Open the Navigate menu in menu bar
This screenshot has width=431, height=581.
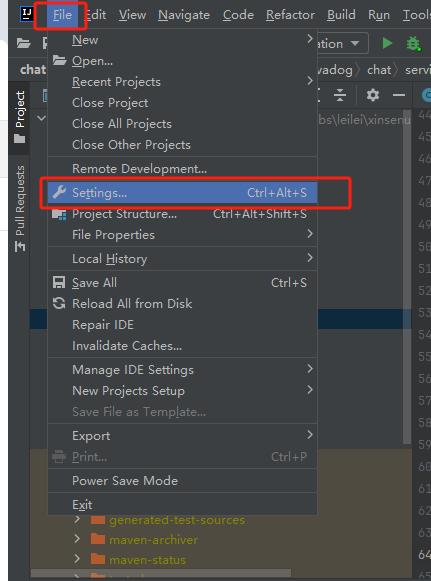[x=184, y=15]
